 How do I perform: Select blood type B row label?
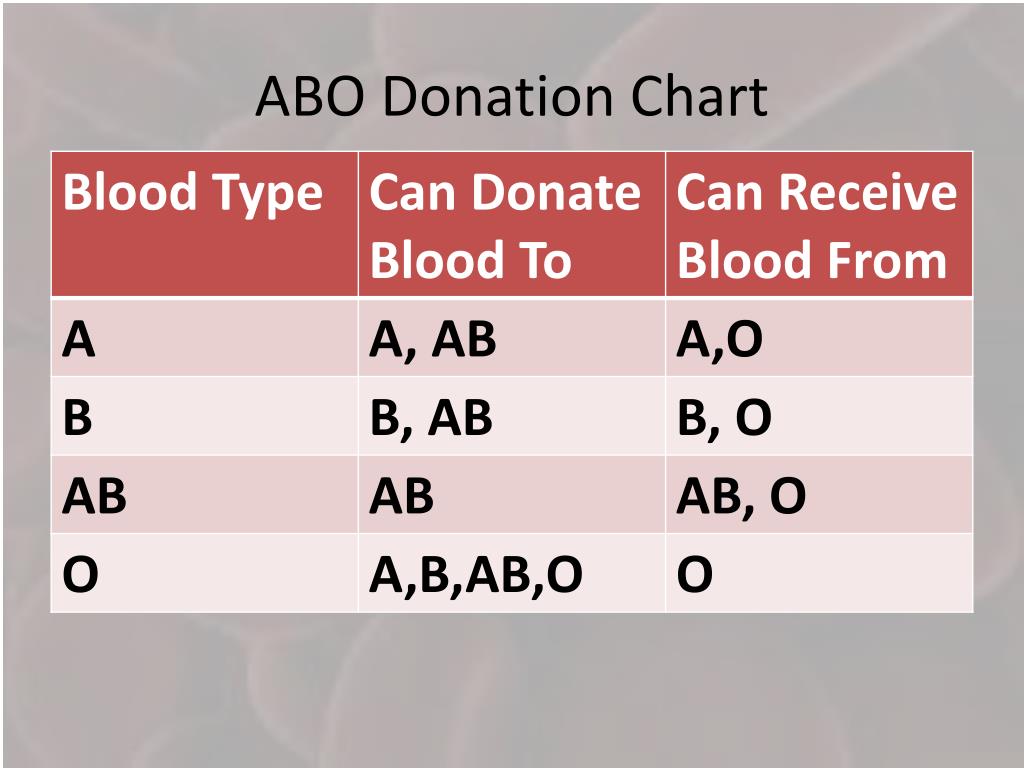pos(204,416)
